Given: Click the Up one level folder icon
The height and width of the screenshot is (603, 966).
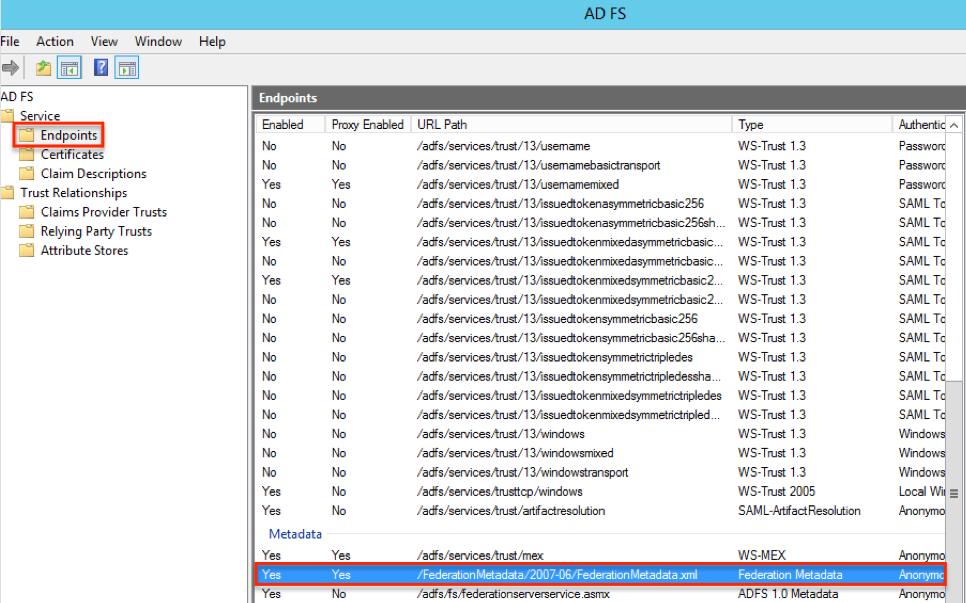Looking at the screenshot, I should [43, 68].
